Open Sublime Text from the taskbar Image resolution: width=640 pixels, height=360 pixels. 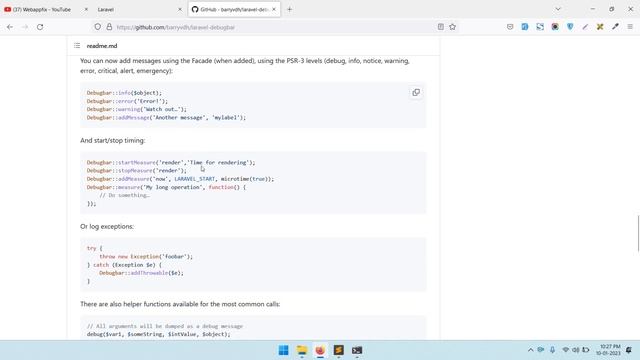338,350
